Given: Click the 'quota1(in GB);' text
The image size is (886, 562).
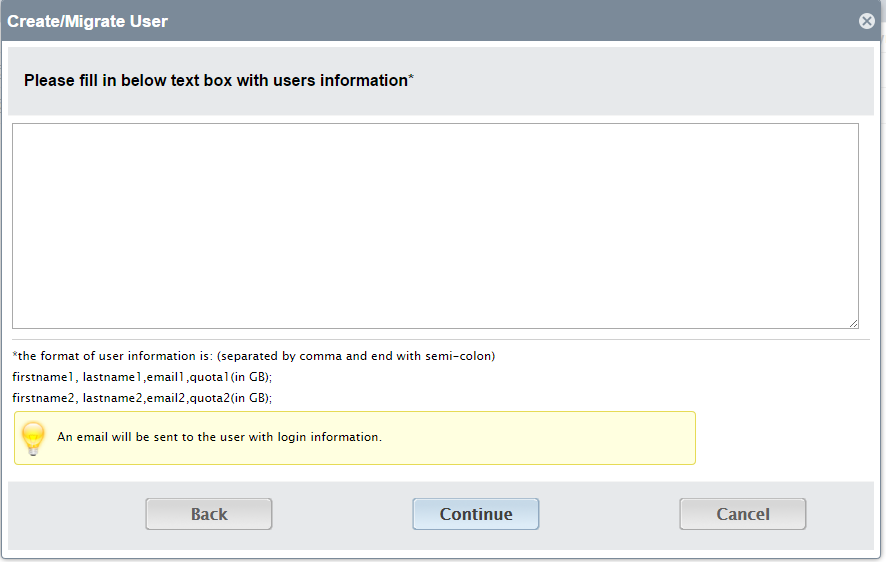Looking at the screenshot, I should pyautogui.click(x=231, y=377).
